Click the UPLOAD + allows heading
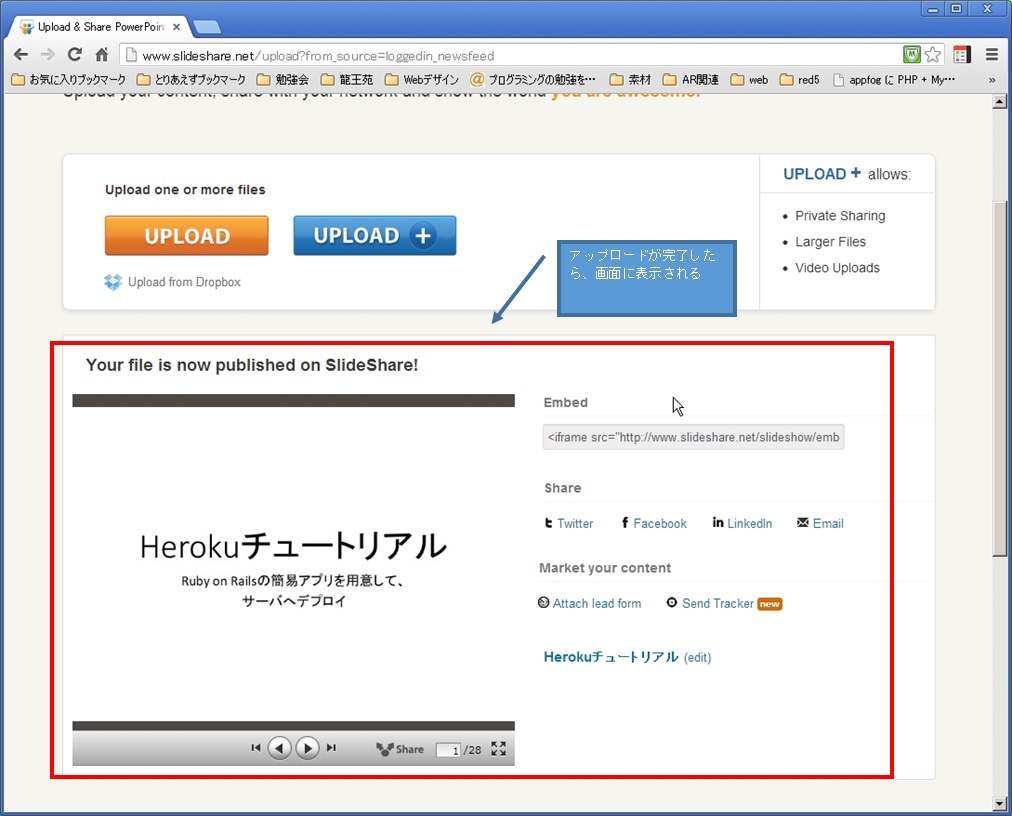 (x=847, y=174)
